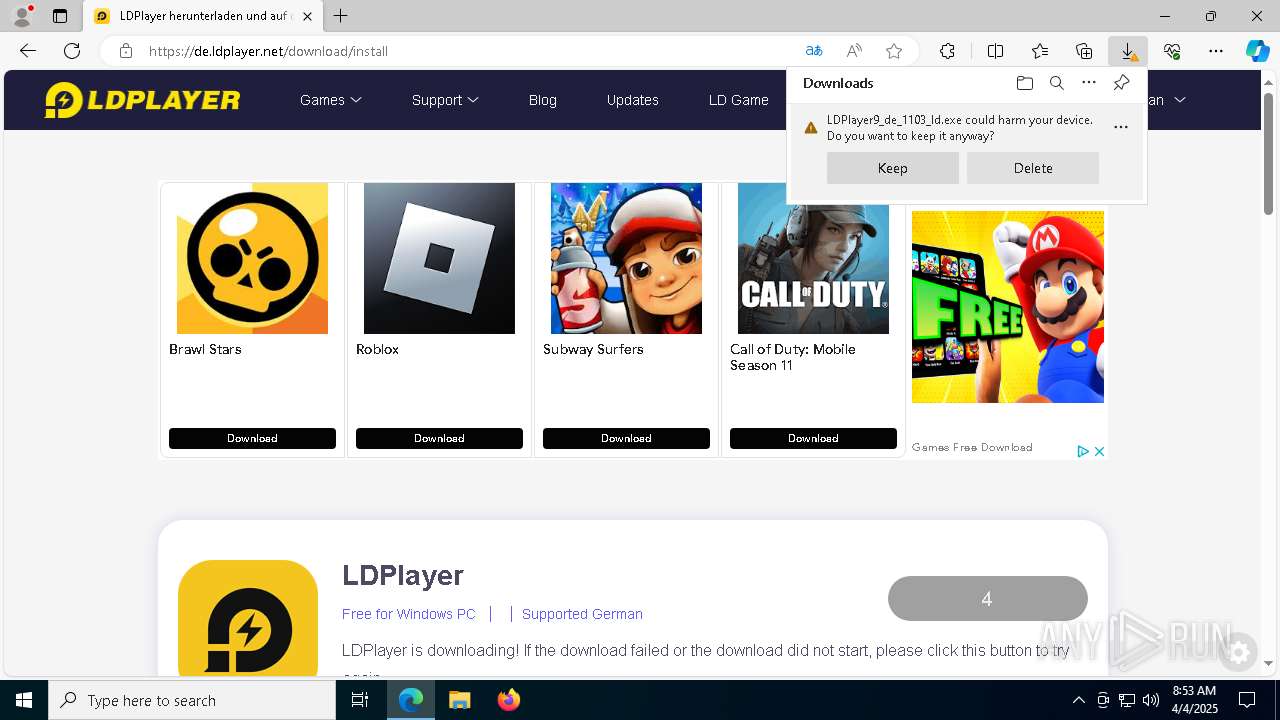
Task: Open Copilot sidebar icon
Action: (1257, 51)
